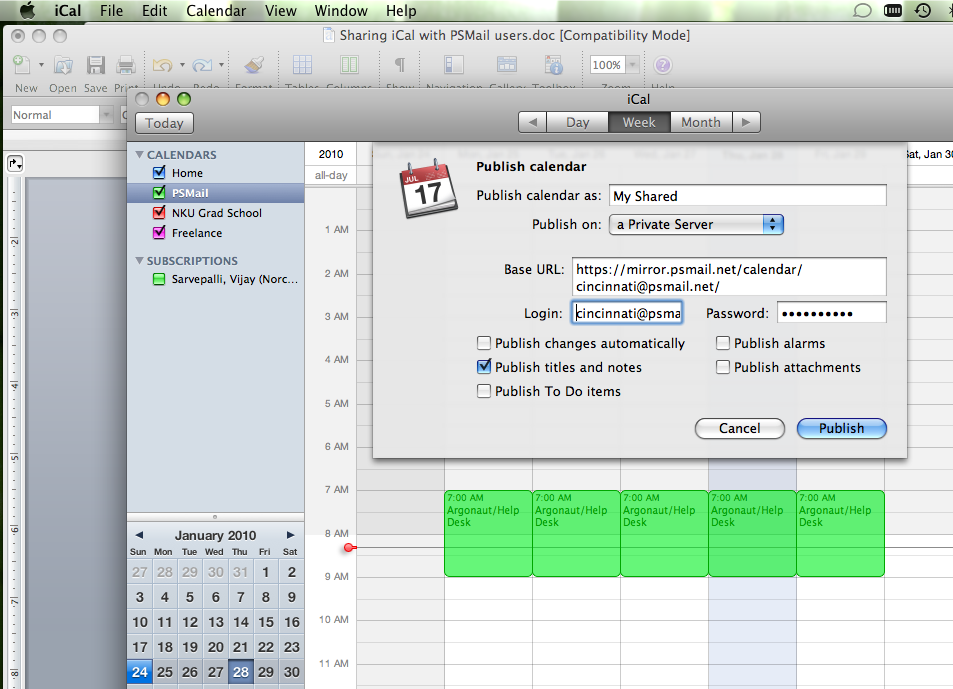Go to previous week in iCal

pos(532,122)
